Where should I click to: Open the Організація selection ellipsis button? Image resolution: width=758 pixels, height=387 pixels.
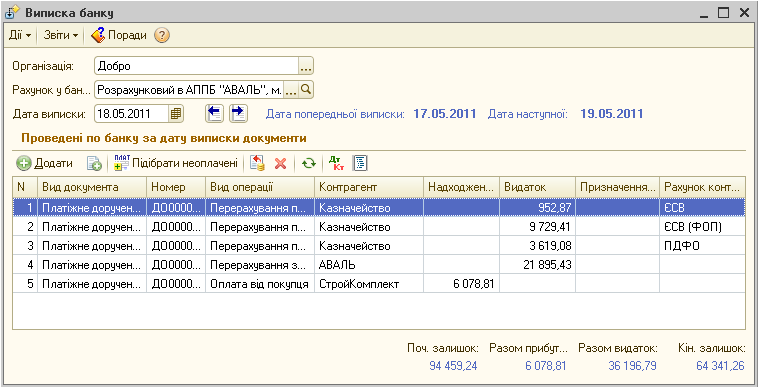coord(306,66)
